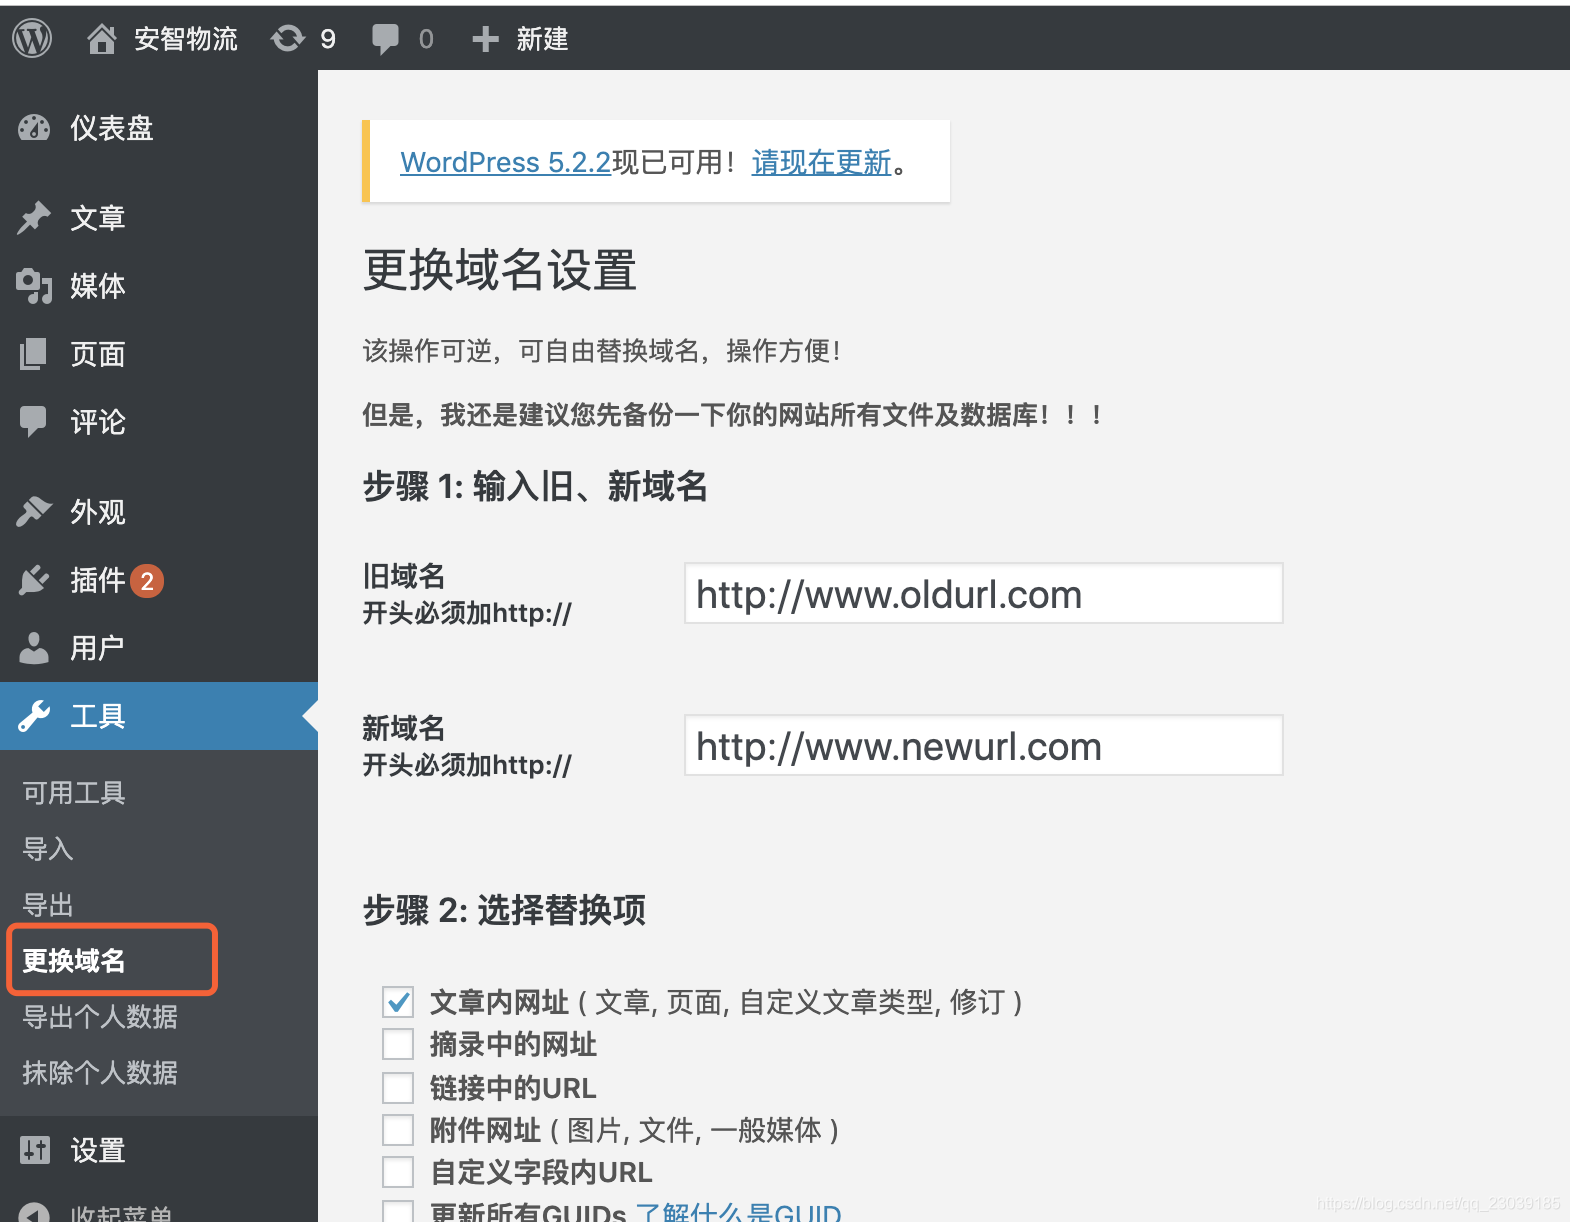The image size is (1570, 1222).
Task: Click the WordPress 5.2.2 link
Action: tap(505, 162)
